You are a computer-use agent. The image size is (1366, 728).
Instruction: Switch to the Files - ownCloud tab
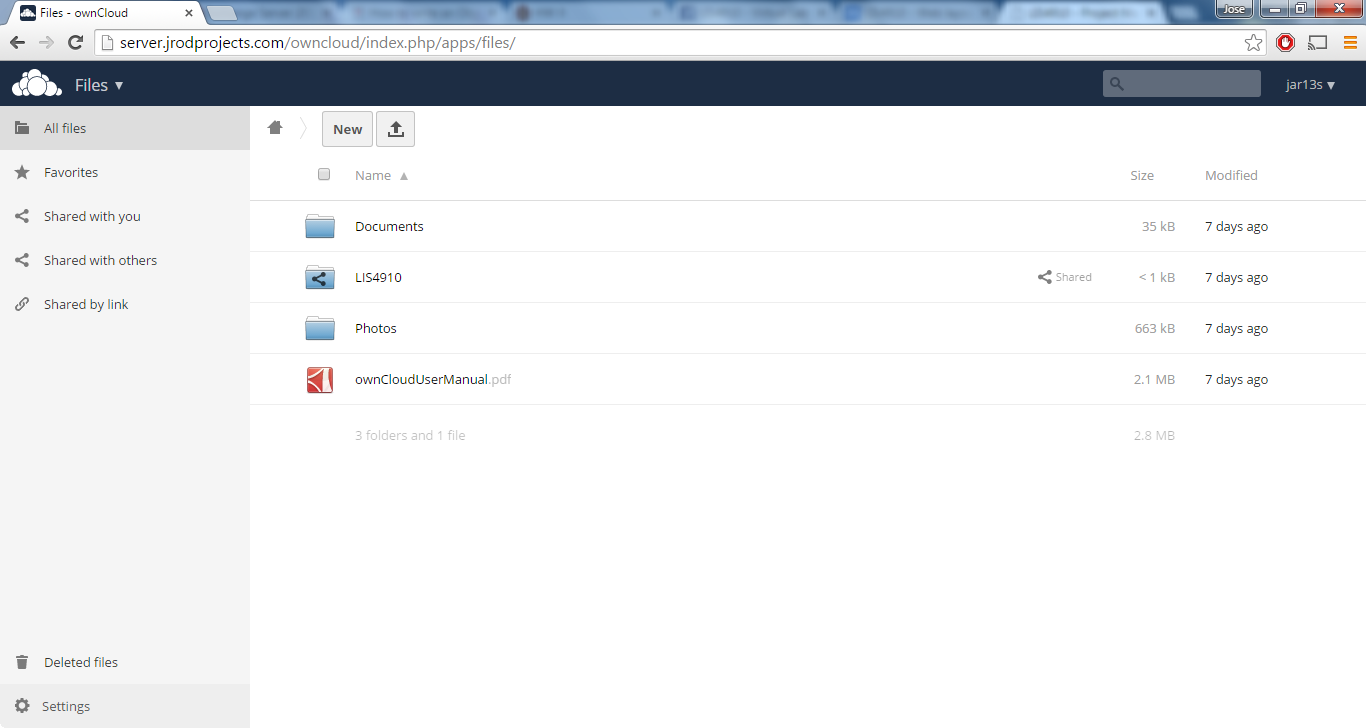(x=104, y=13)
